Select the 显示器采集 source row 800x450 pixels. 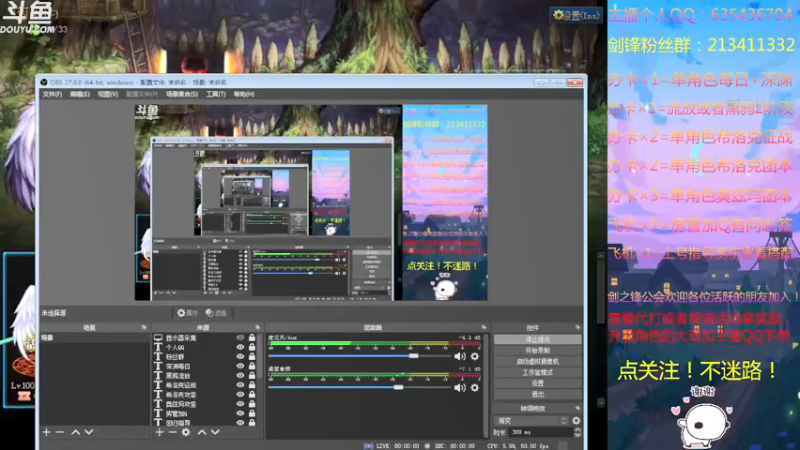204,338
